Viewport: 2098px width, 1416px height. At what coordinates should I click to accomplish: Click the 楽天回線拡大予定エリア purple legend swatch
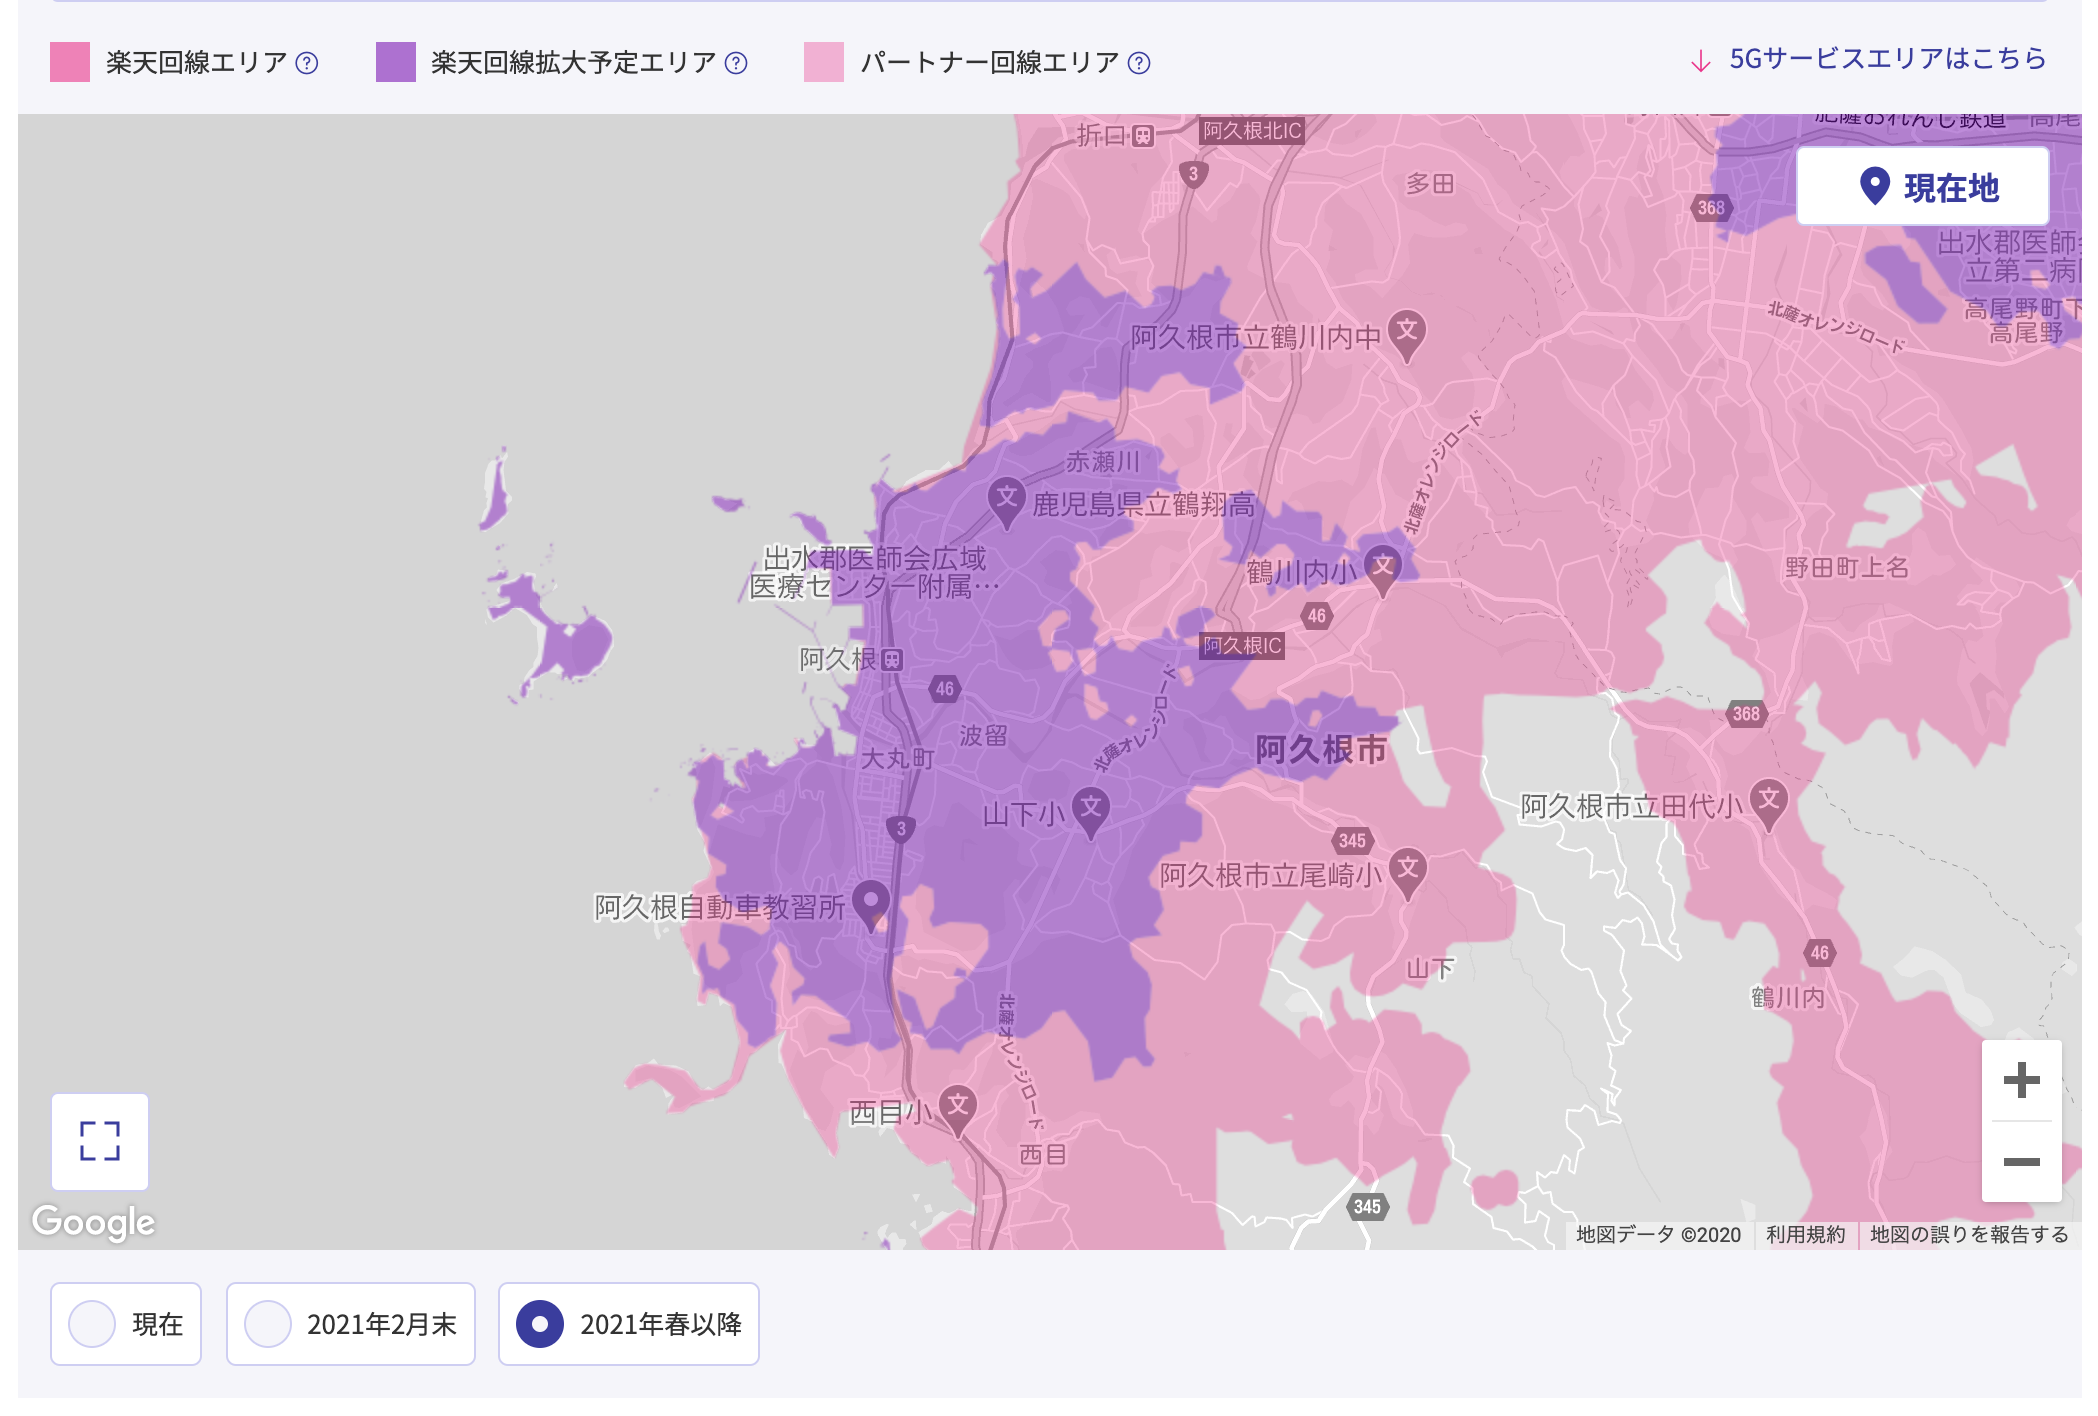396,62
